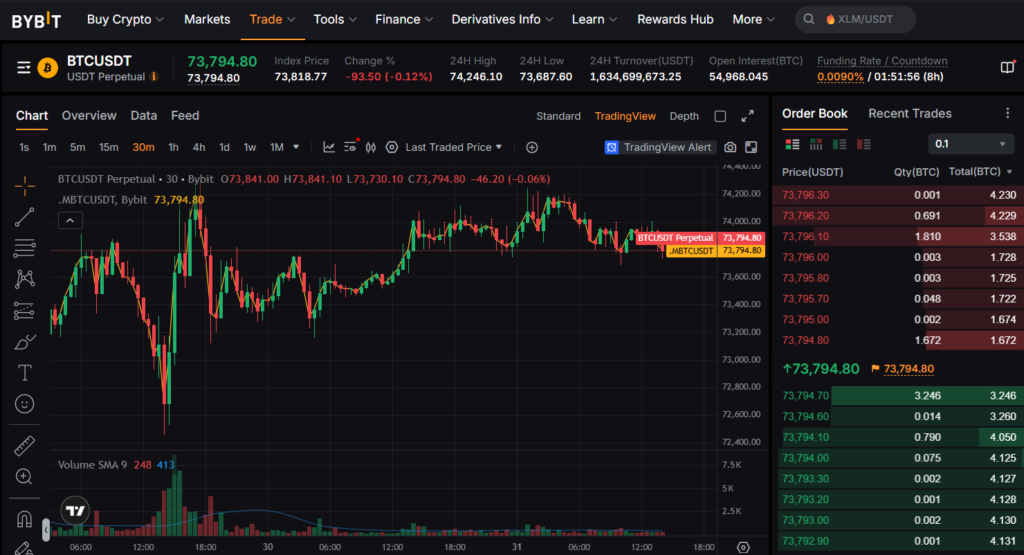Select the crosshair cursor tool
The width and height of the screenshot is (1024, 555).
tap(25, 186)
